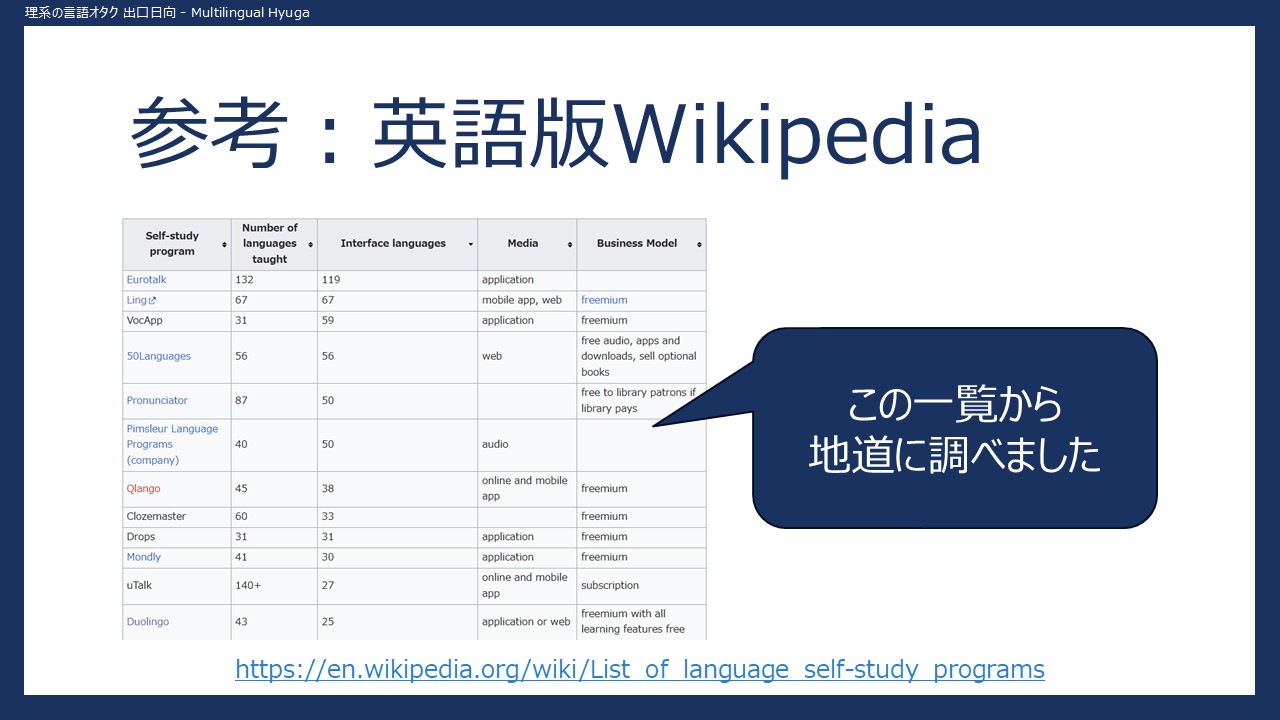The height and width of the screenshot is (720, 1280).
Task: Click 'freemium with all learning features free'
Action: pyautogui.click(x=641, y=621)
